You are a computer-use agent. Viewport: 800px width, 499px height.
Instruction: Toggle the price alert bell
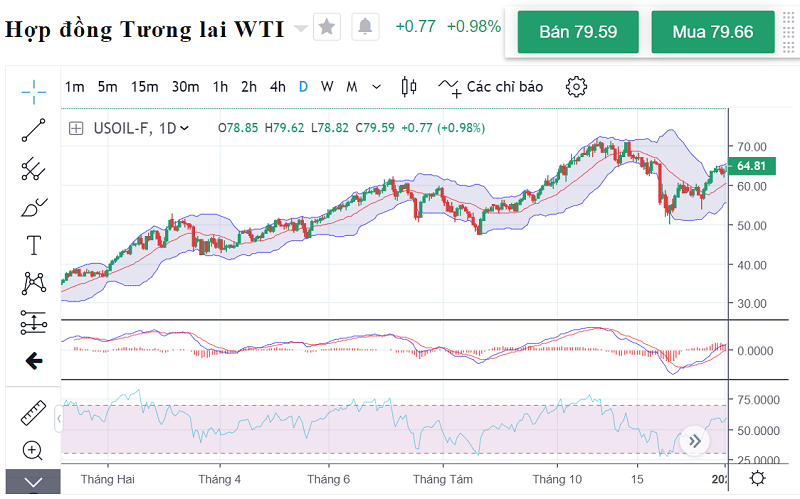tap(366, 27)
